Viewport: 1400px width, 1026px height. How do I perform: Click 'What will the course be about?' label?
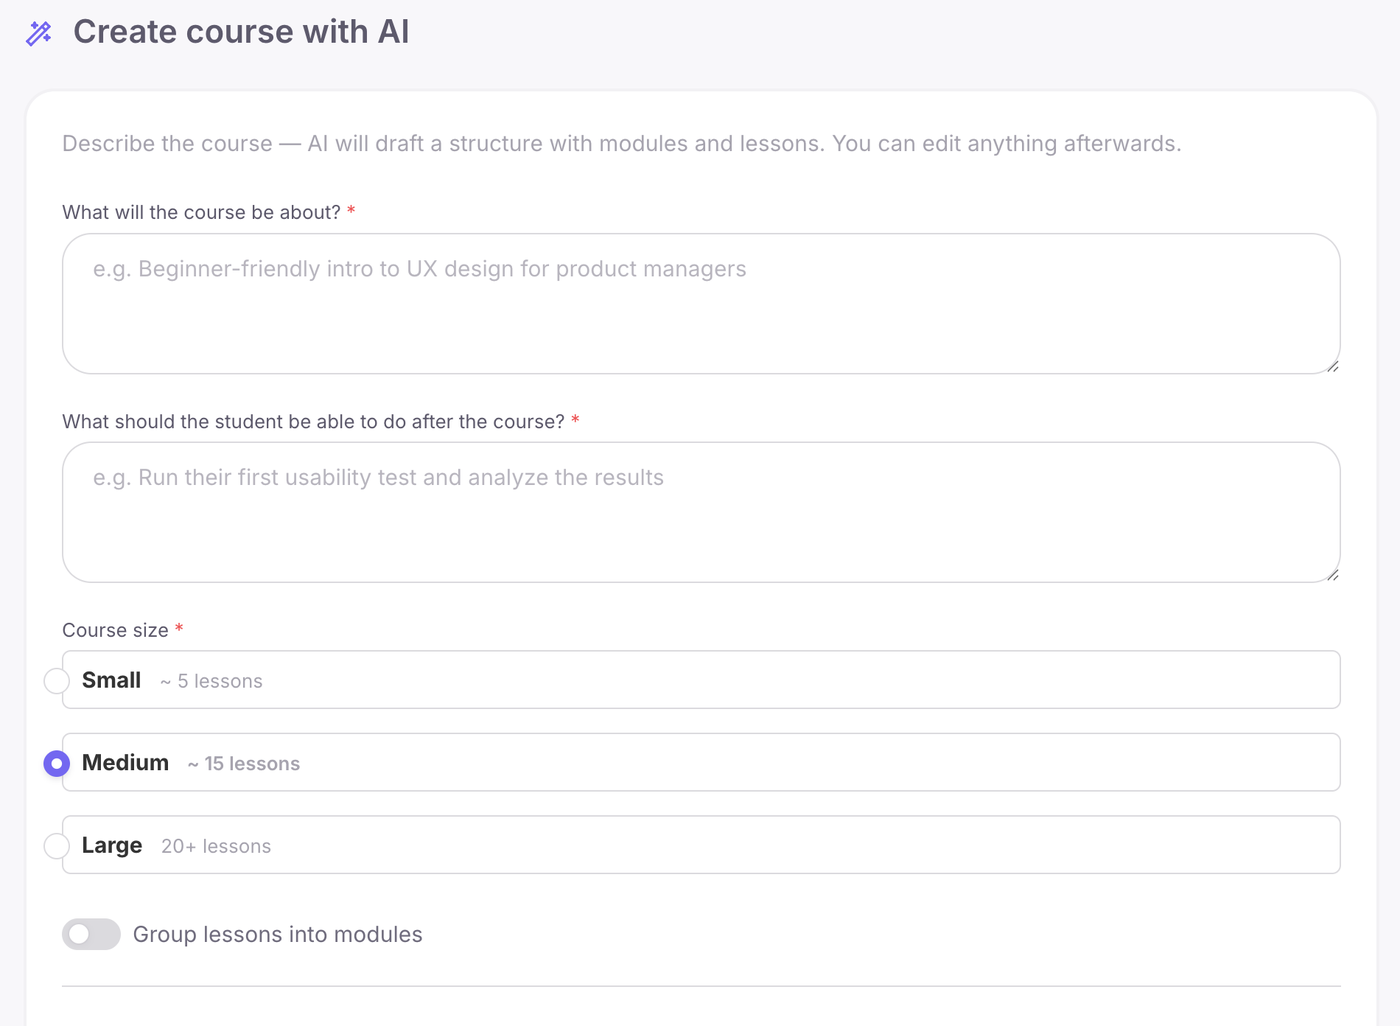pyautogui.click(x=201, y=212)
